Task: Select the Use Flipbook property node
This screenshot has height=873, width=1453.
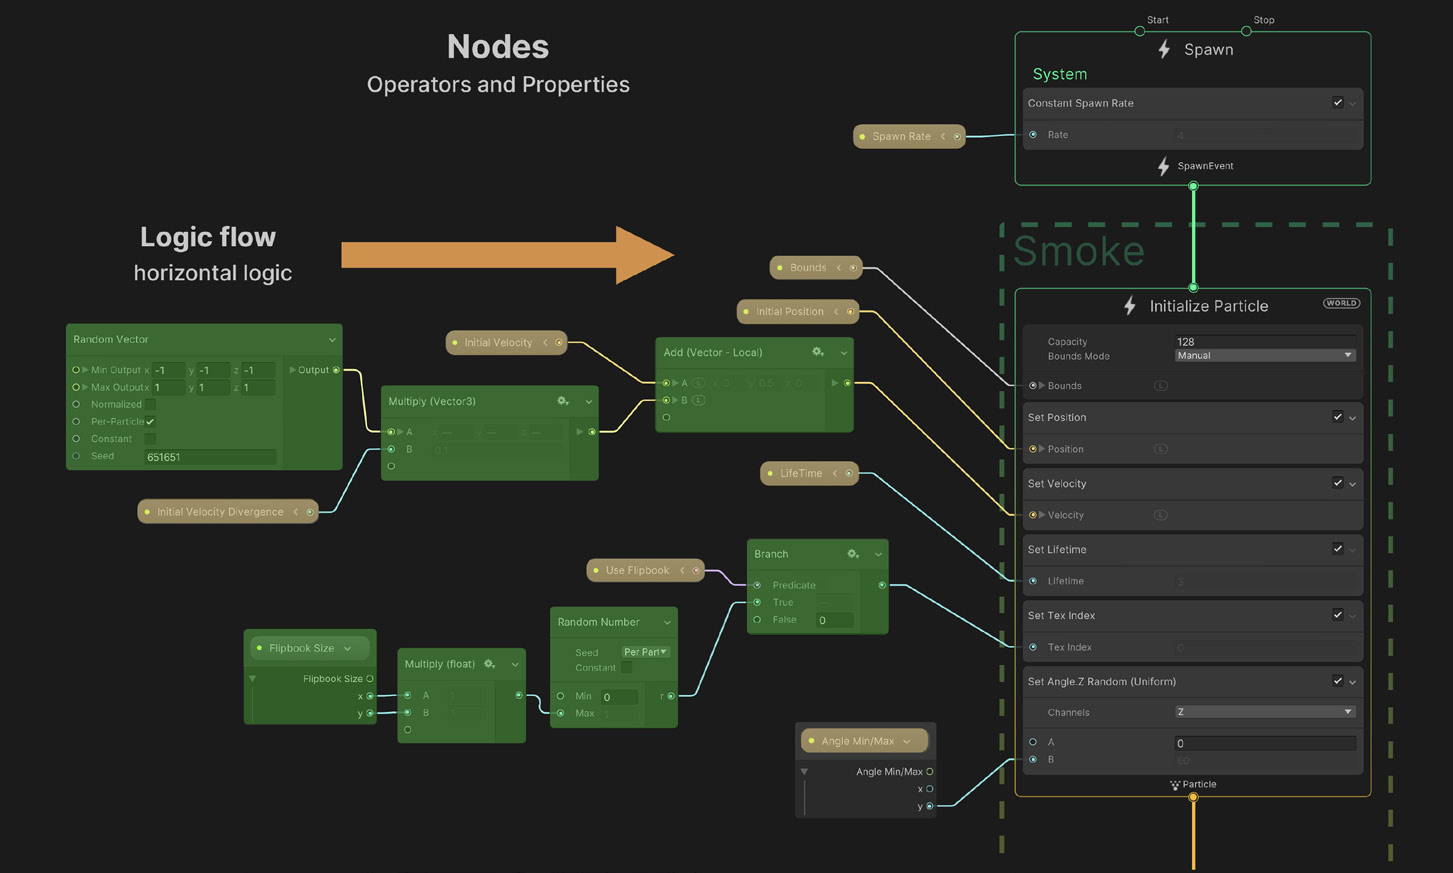Action: [x=637, y=570]
